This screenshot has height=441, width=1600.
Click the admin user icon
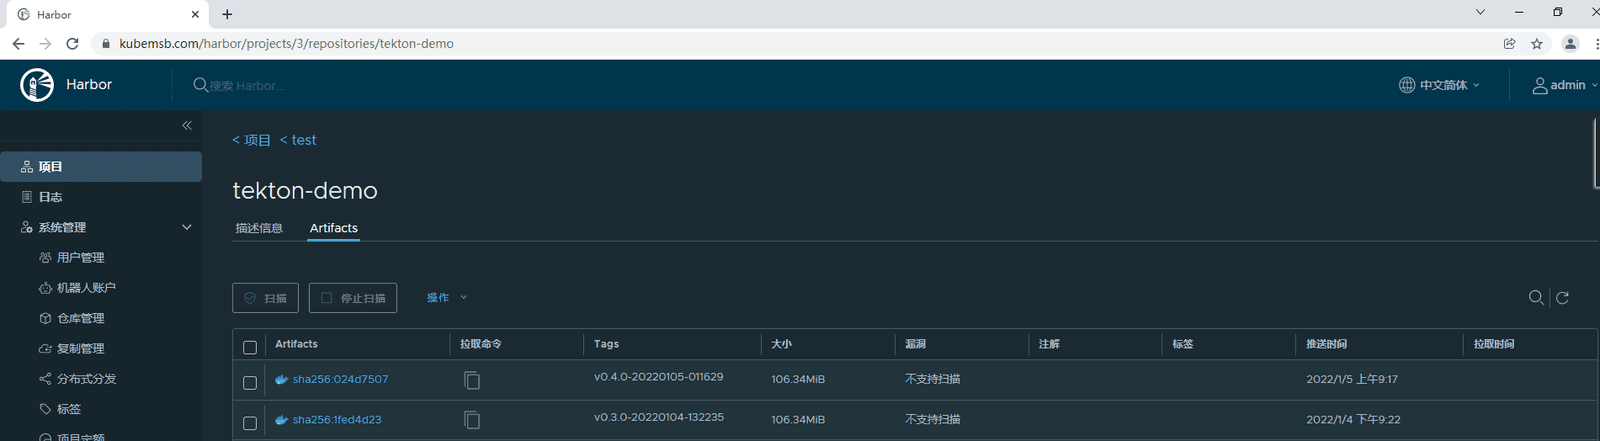[x=1540, y=85]
